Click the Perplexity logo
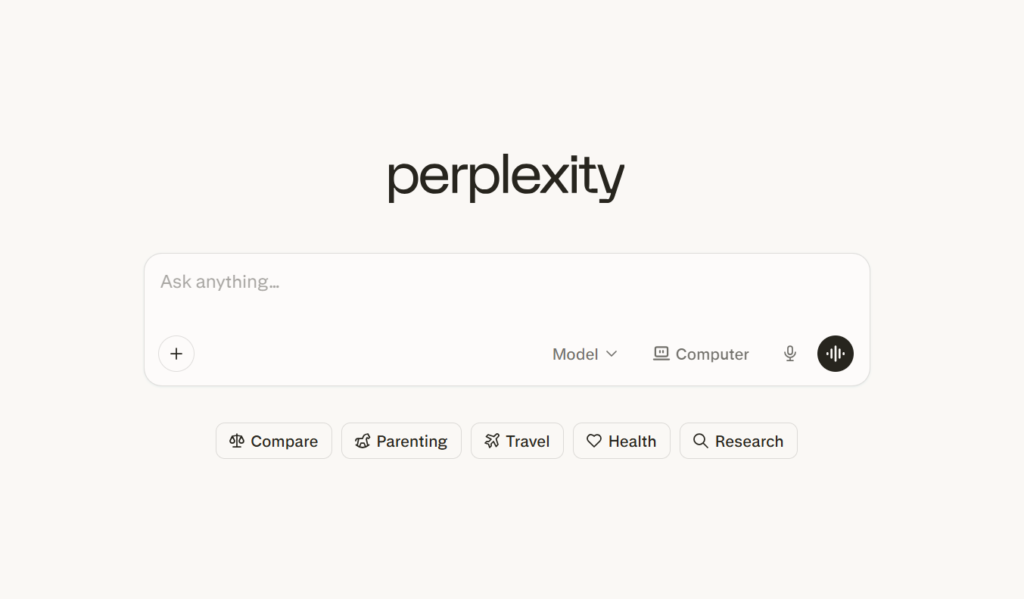The image size is (1024, 599). point(505,176)
